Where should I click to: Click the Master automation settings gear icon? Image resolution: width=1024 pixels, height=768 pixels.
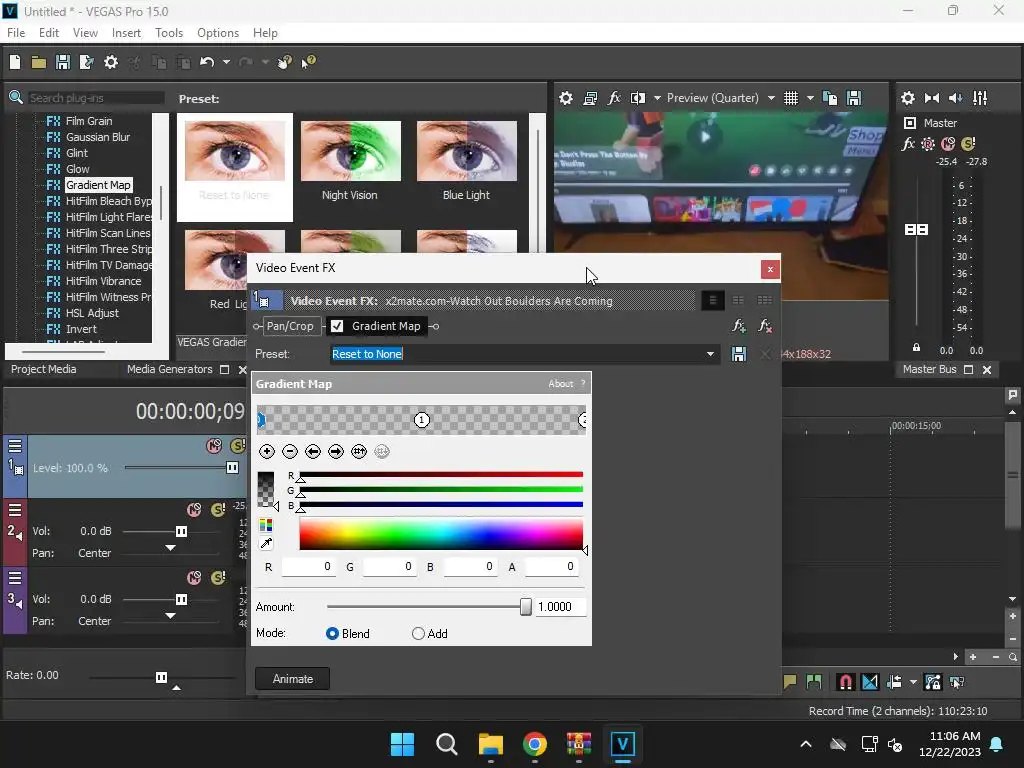pyautogui.click(x=928, y=144)
